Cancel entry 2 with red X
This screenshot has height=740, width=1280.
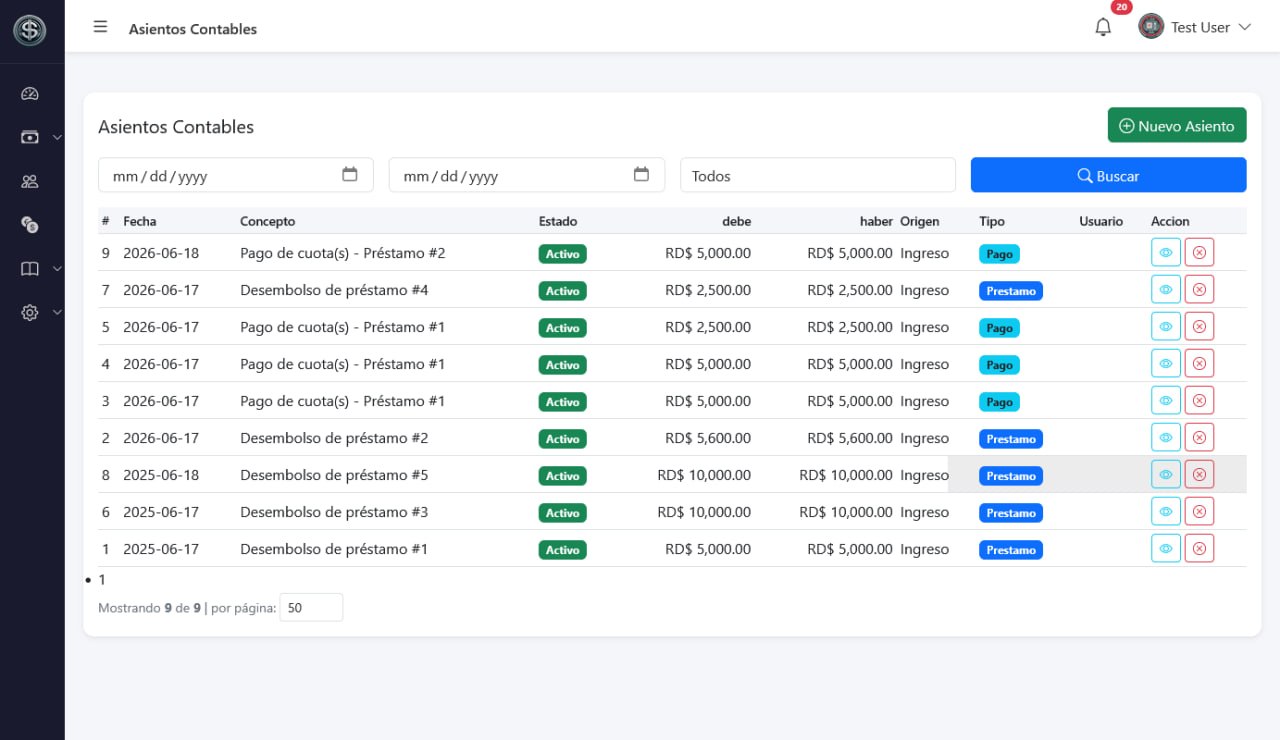1199,438
